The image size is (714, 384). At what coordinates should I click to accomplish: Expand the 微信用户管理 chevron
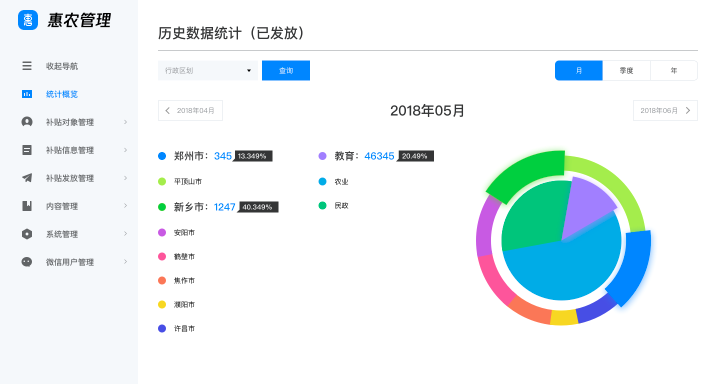click(125, 262)
